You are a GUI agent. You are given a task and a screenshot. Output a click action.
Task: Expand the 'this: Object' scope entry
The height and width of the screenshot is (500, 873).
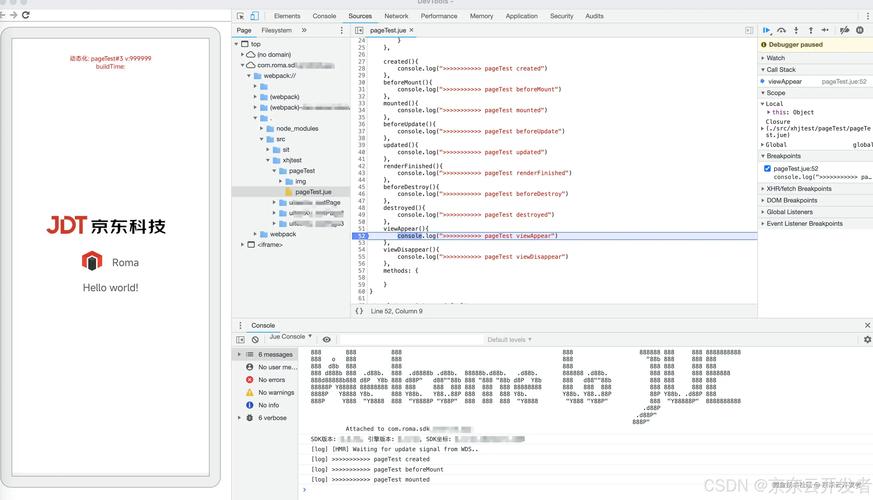769,112
